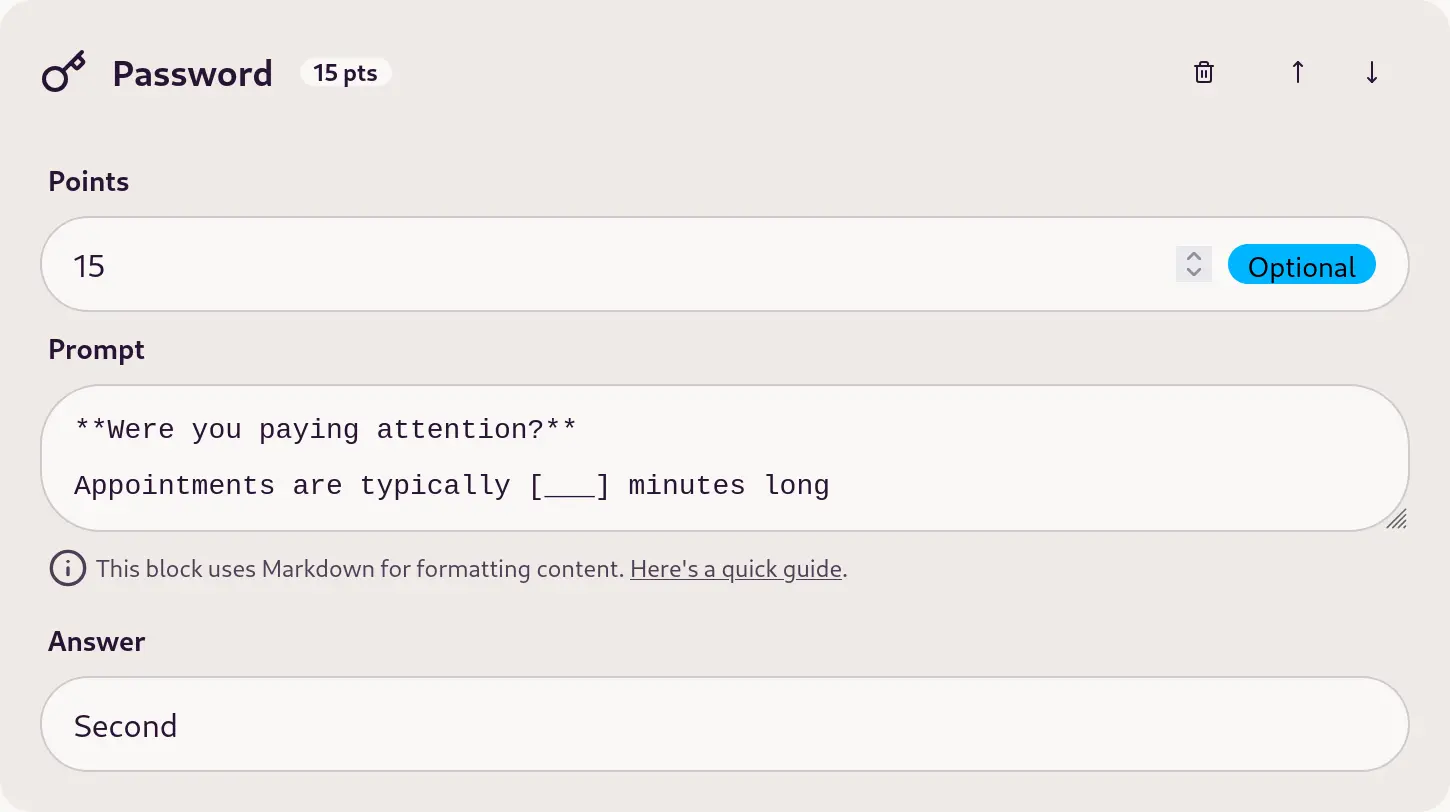Place cursor in "Were you paying attention" line

coord(325,430)
